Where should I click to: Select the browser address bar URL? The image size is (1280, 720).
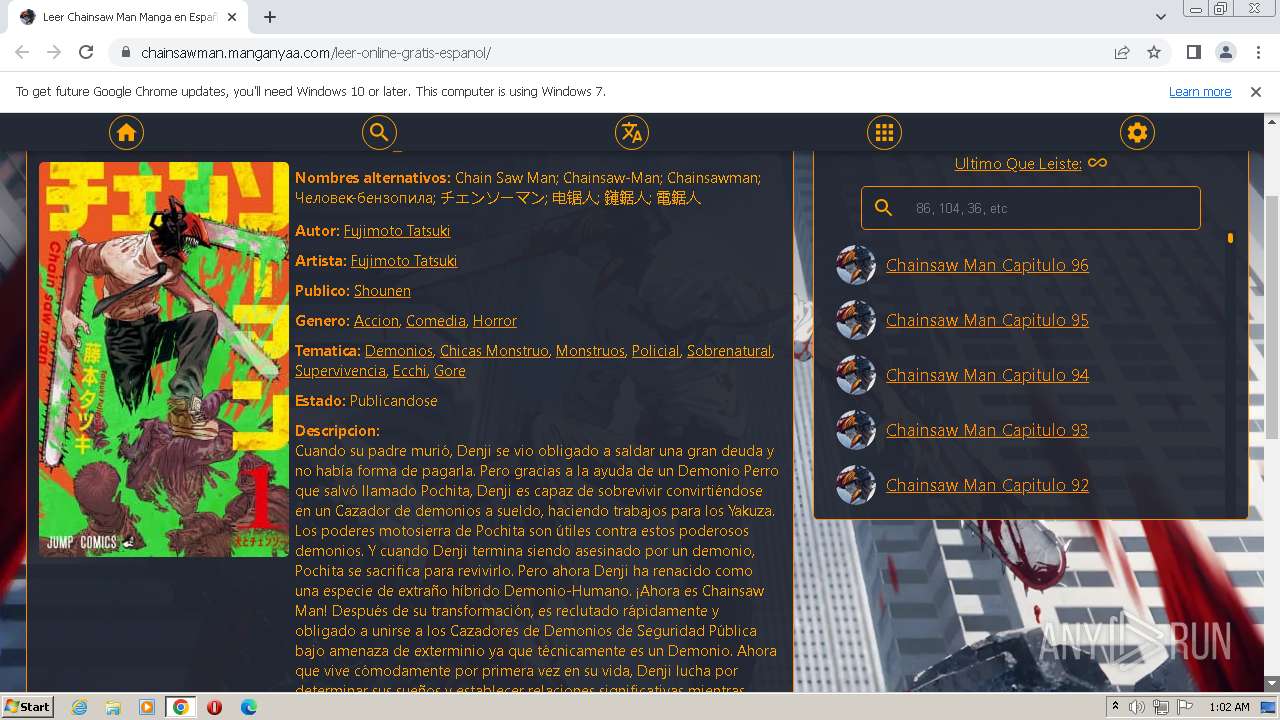316,52
